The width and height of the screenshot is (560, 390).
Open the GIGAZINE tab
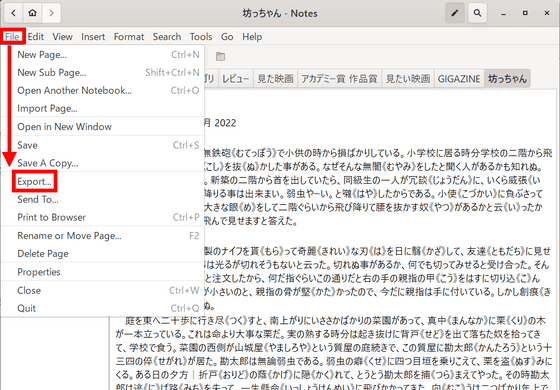coord(459,78)
